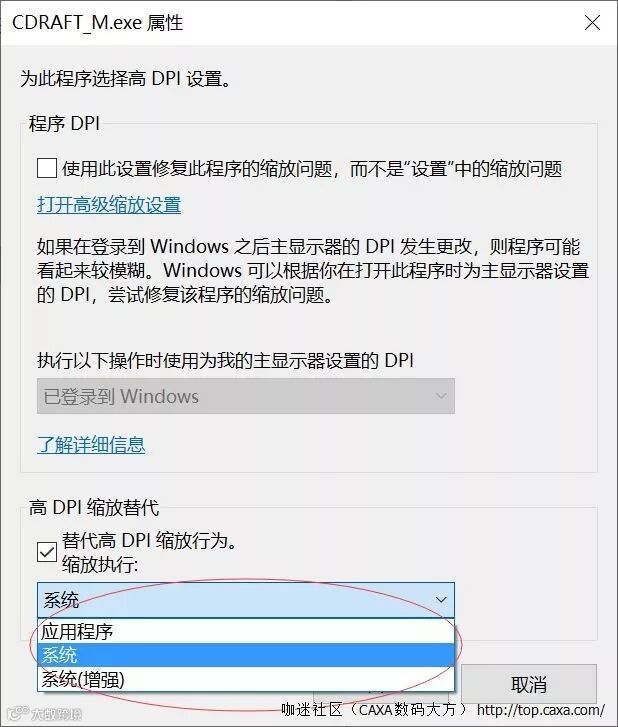
Task: Click the http://top.caxa.com/ watermark URL
Action: (541, 710)
